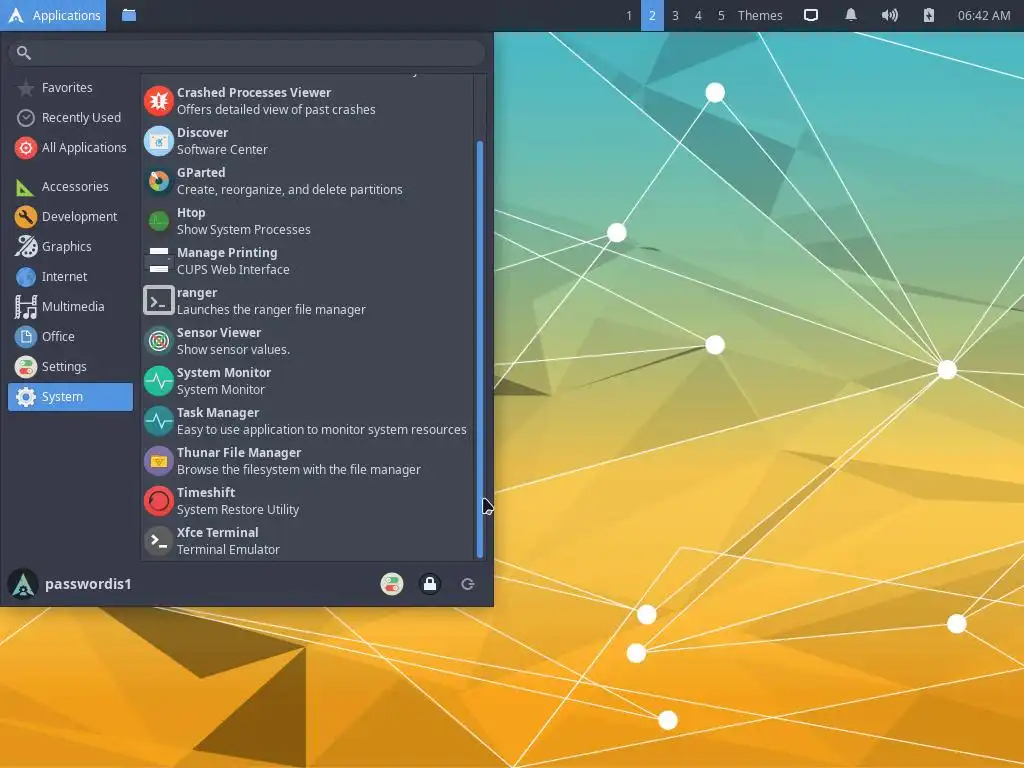Open the notifications bell icon
The width and height of the screenshot is (1024, 768).
click(850, 15)
